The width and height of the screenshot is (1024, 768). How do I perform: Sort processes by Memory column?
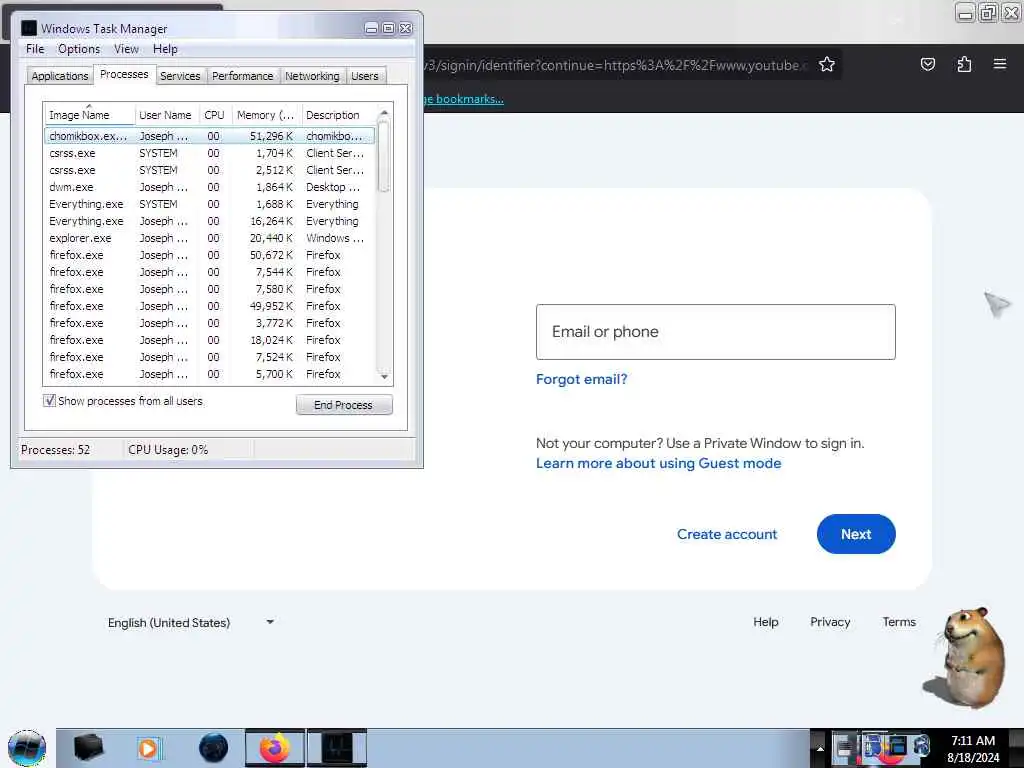(266, 115)
